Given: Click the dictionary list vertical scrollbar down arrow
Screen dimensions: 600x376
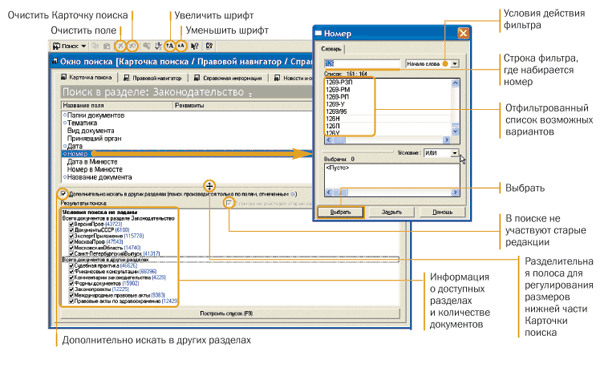Looking at the screenshot, I should [455, 131].
